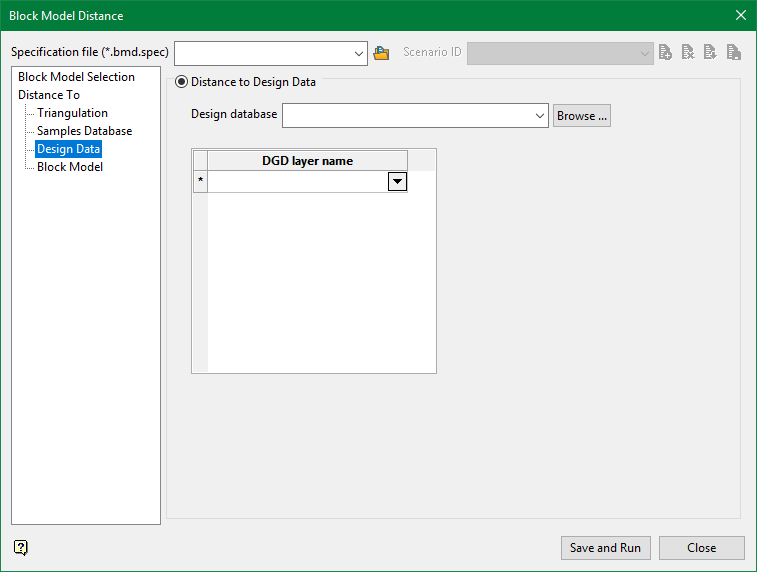Click the copy scenario icon
757x572 pixels.
coord(734,53)
